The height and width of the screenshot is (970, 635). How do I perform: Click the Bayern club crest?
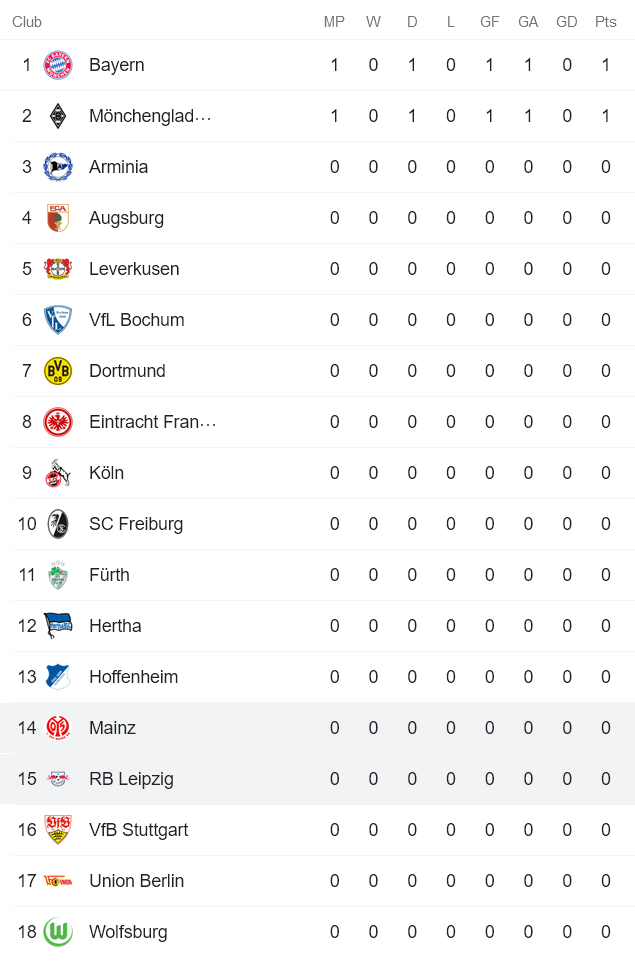[x=58, y=64]
